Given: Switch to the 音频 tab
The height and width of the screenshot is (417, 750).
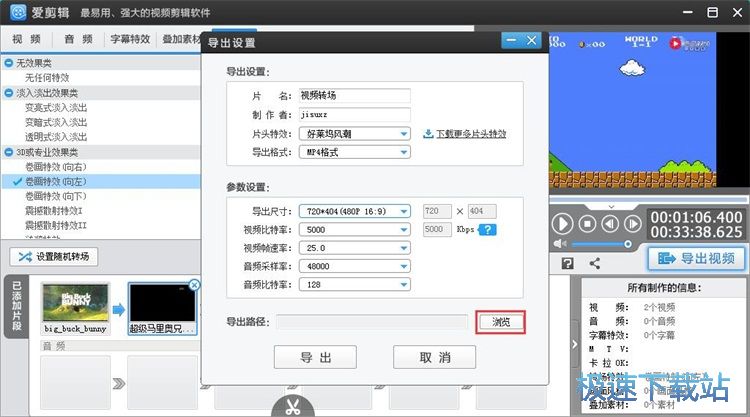Looking at the screenshot, I should pyautogui.click(x=78, y=39).
